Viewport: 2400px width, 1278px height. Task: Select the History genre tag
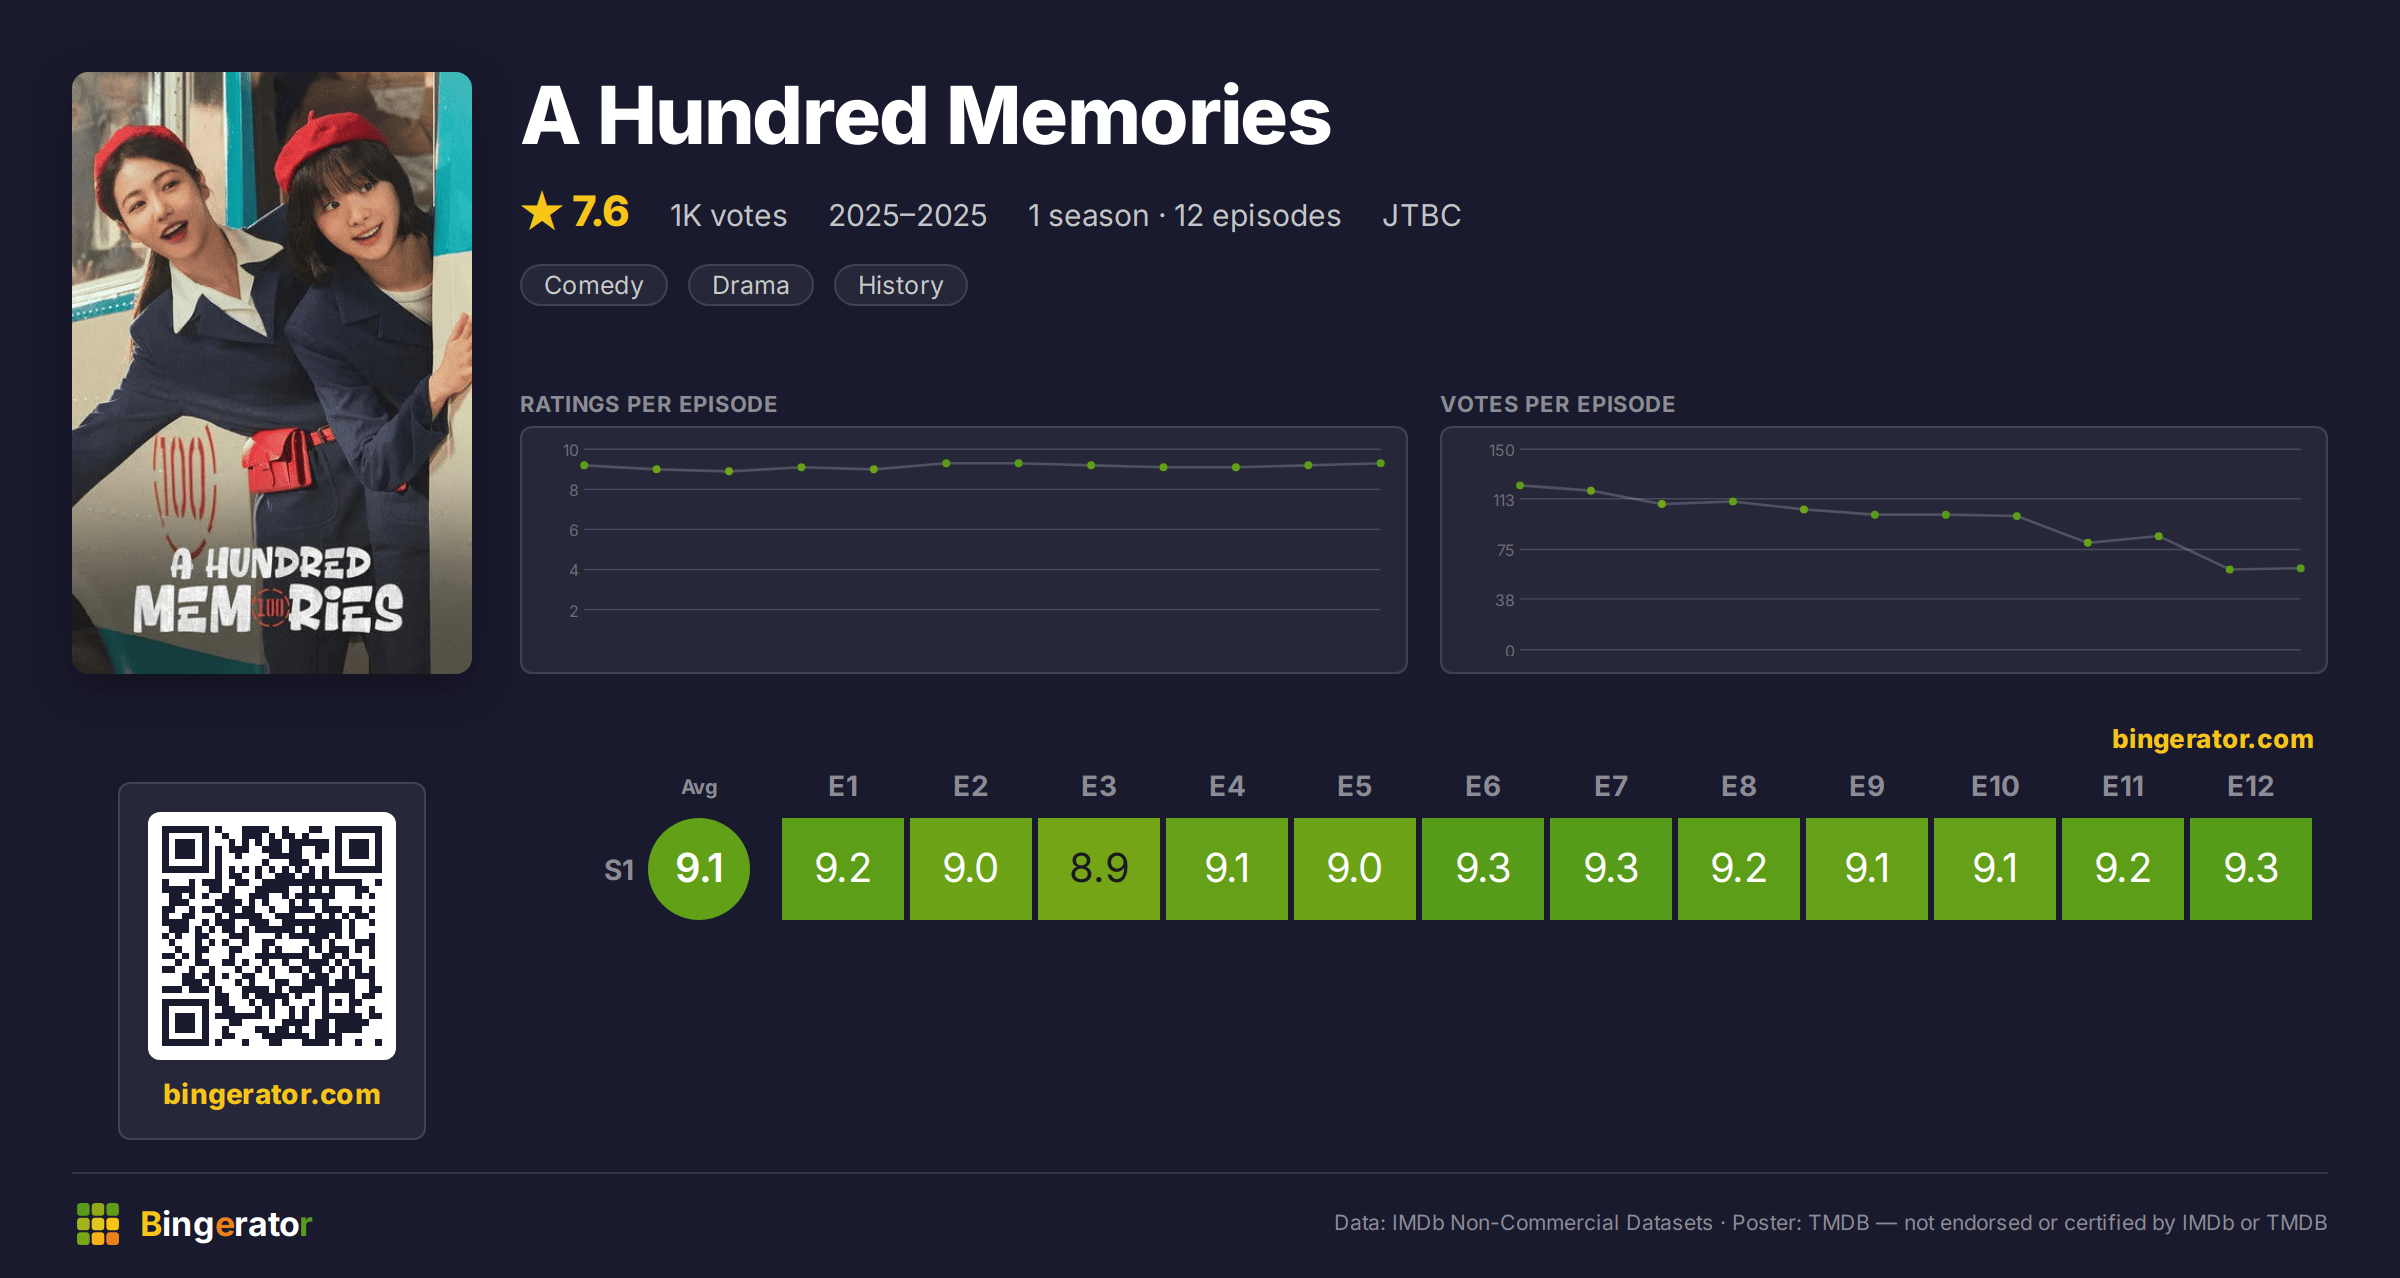tap(901, 285)
